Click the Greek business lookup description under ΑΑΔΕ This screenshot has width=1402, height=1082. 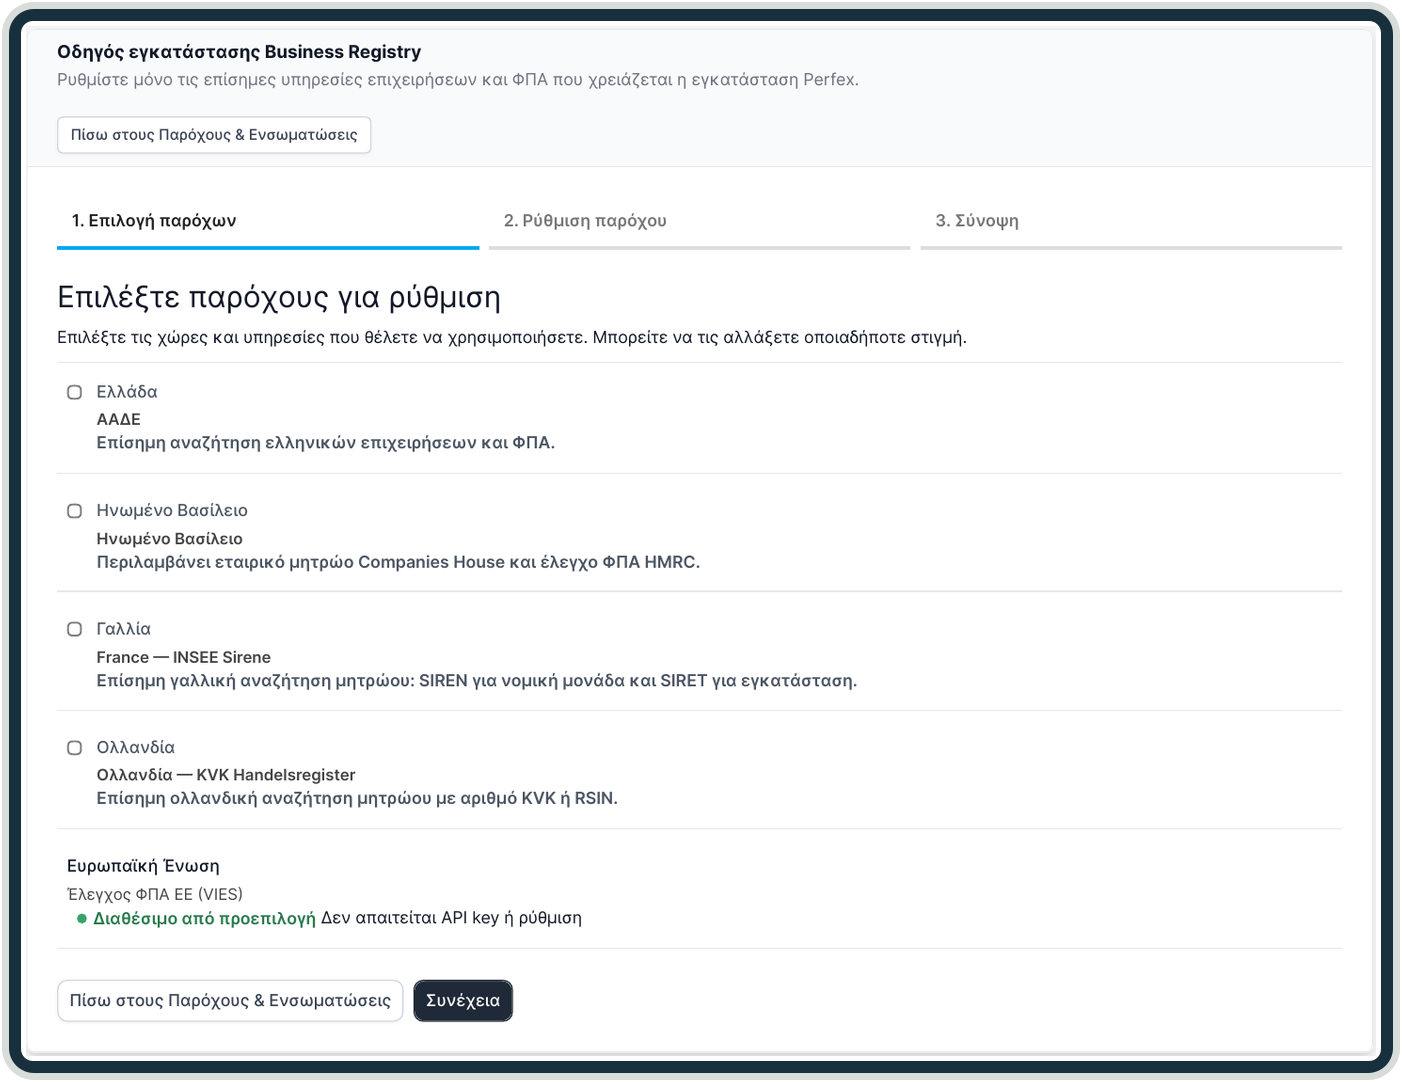[325, 443]
